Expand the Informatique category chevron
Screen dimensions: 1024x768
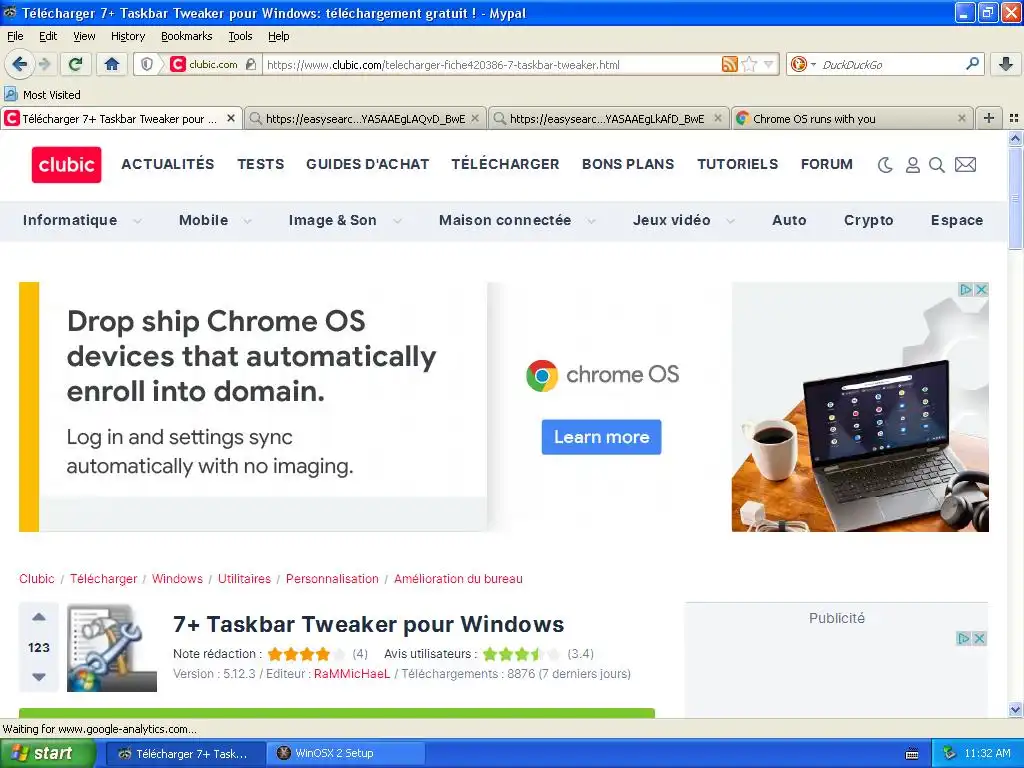pos(137,221)
